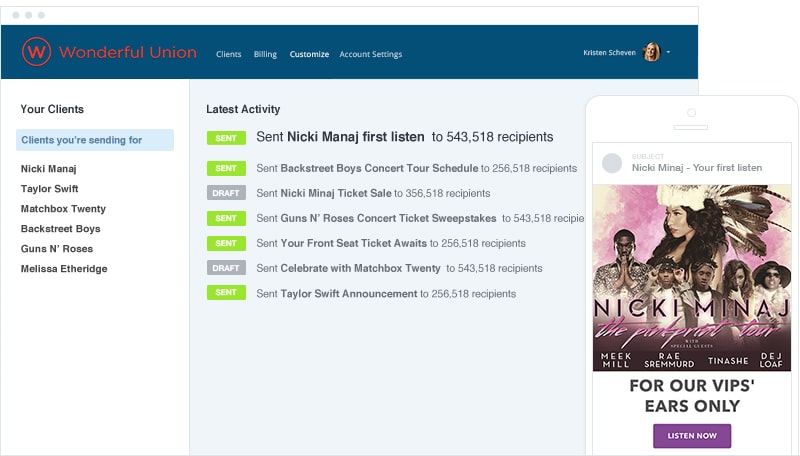Click Kristen Scheven's profile avatar

tap(651, 53)
